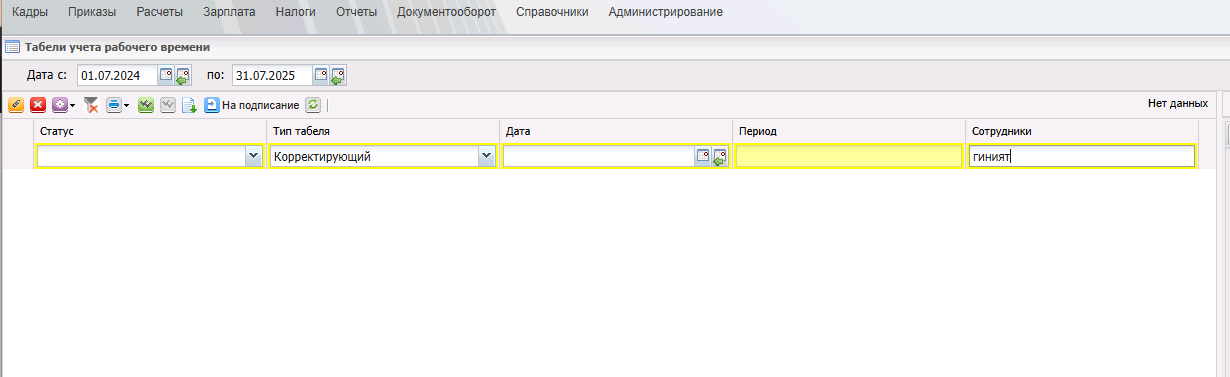The image size is (1230, 377).
Task: Open the 'Администрирование' menu
Action: click(x=665, y=12)
